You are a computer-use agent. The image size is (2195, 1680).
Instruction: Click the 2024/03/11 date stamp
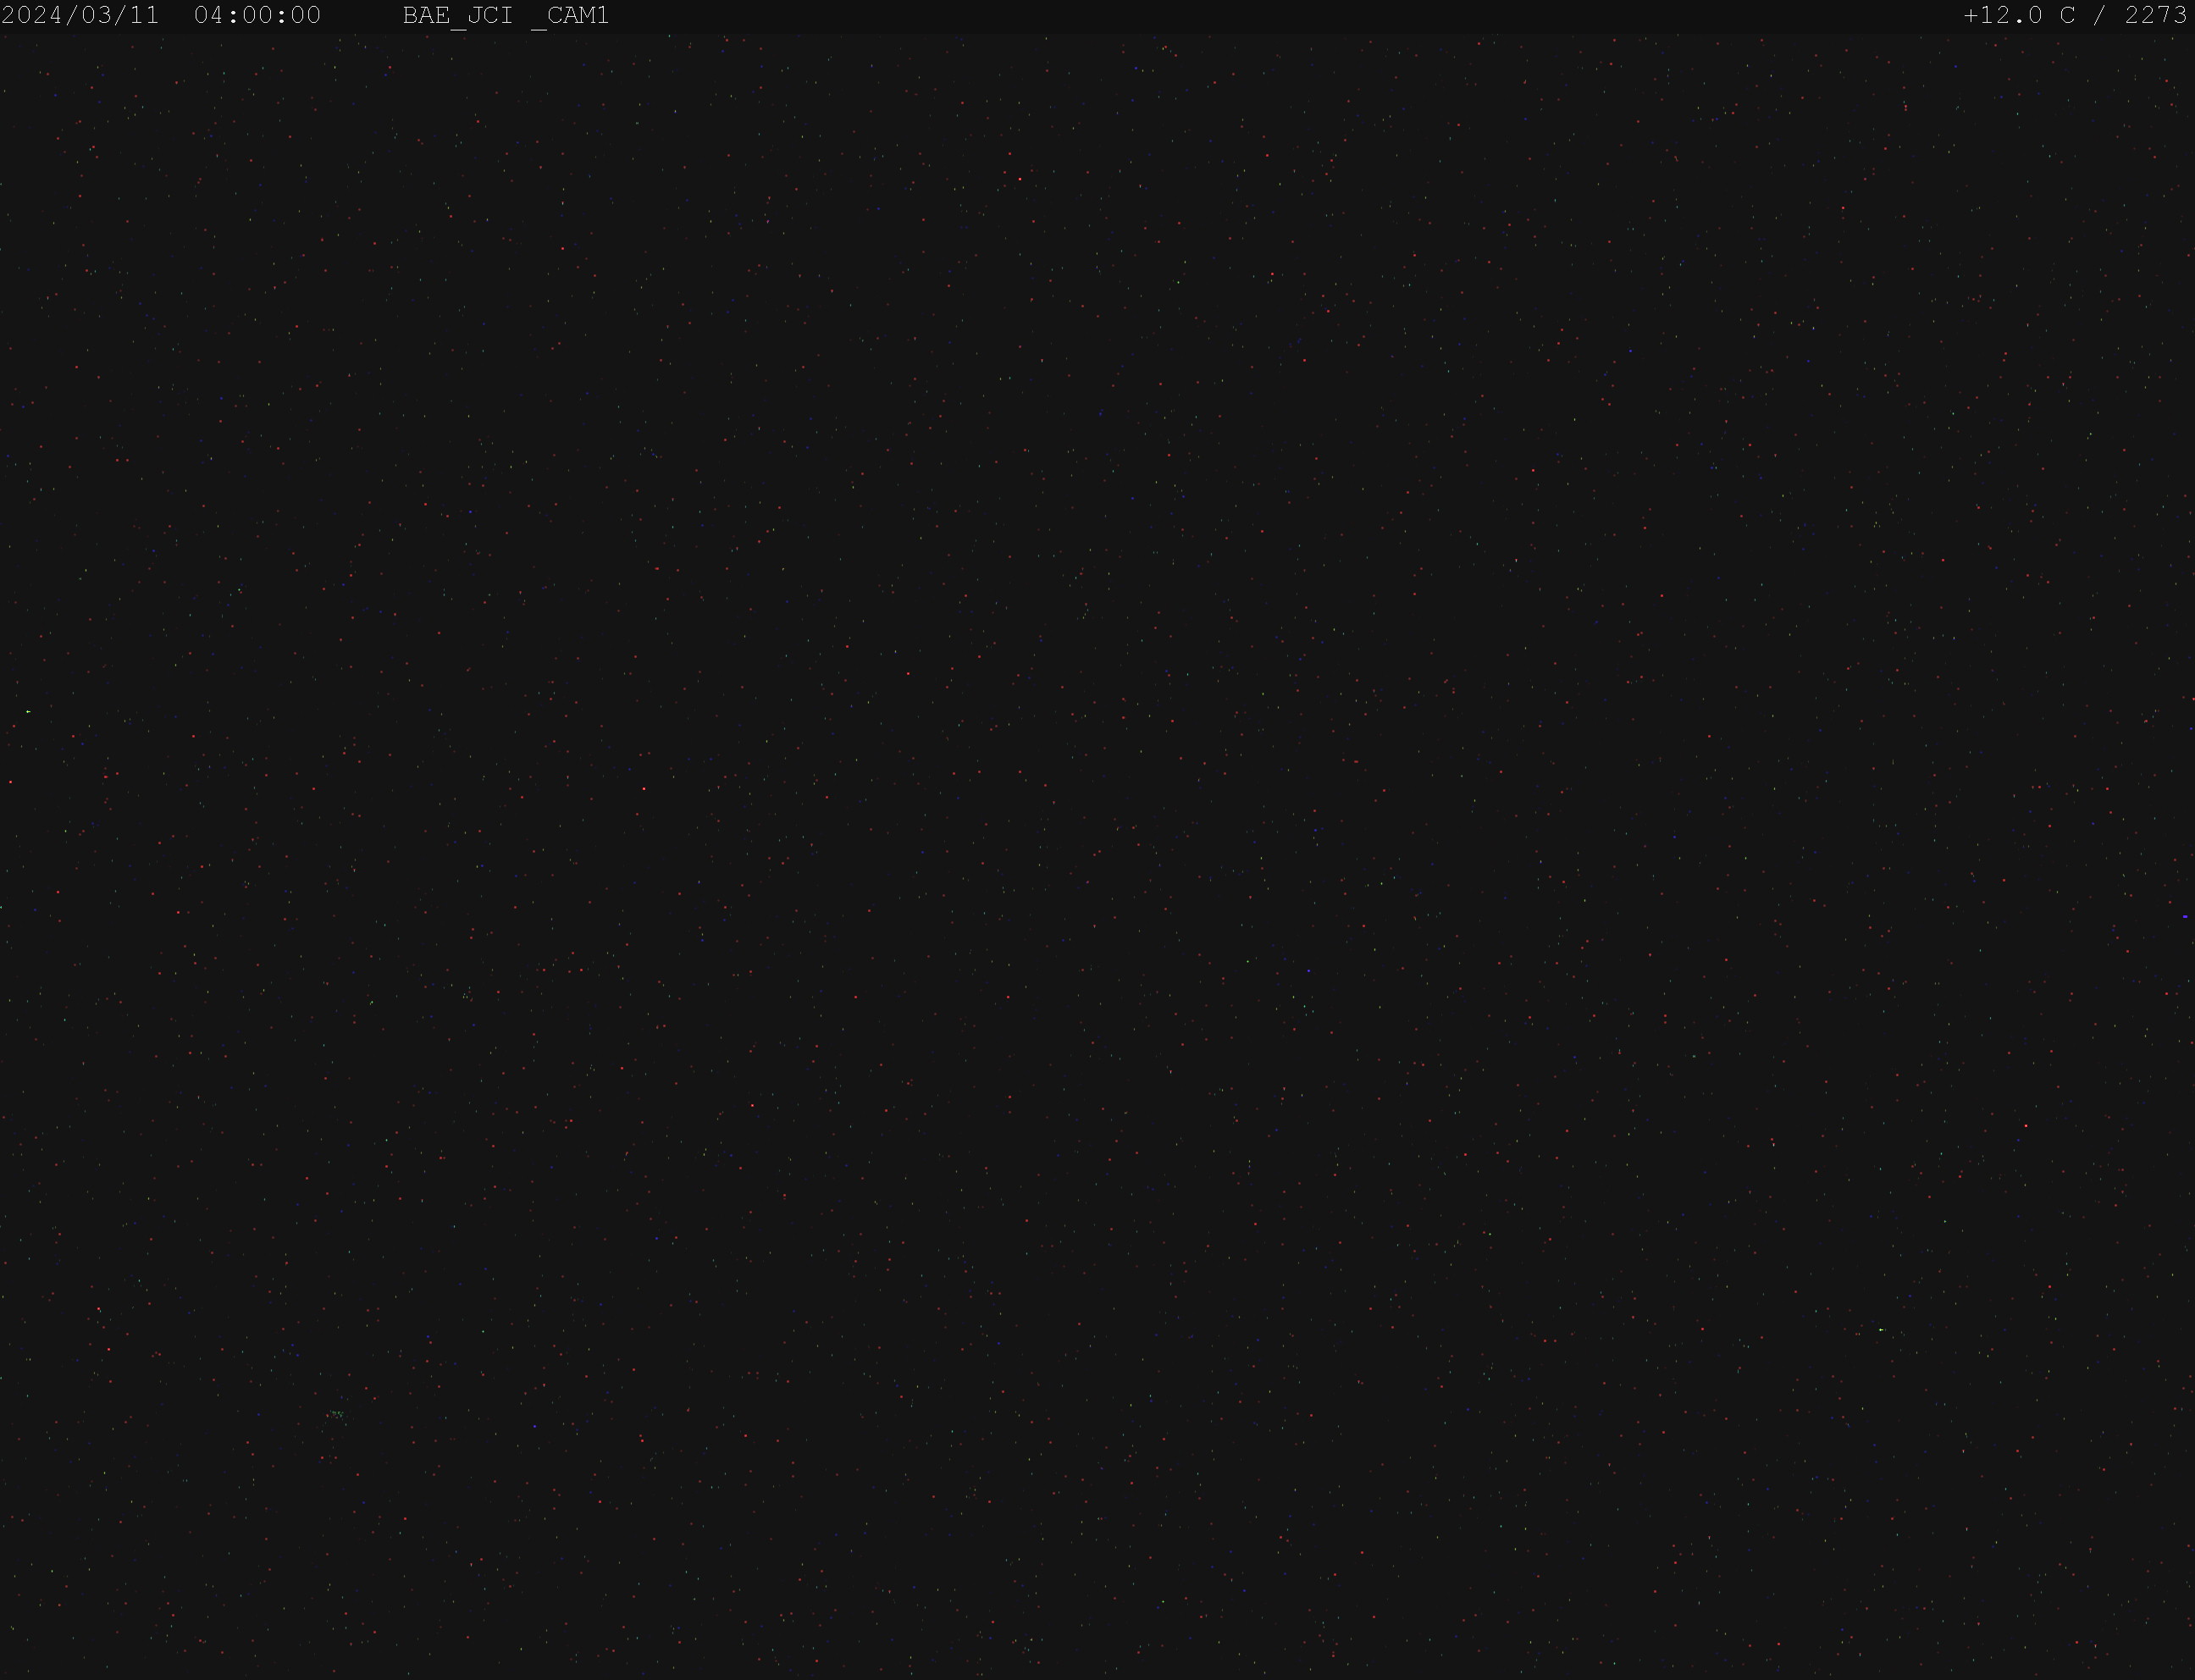(80, 15)
